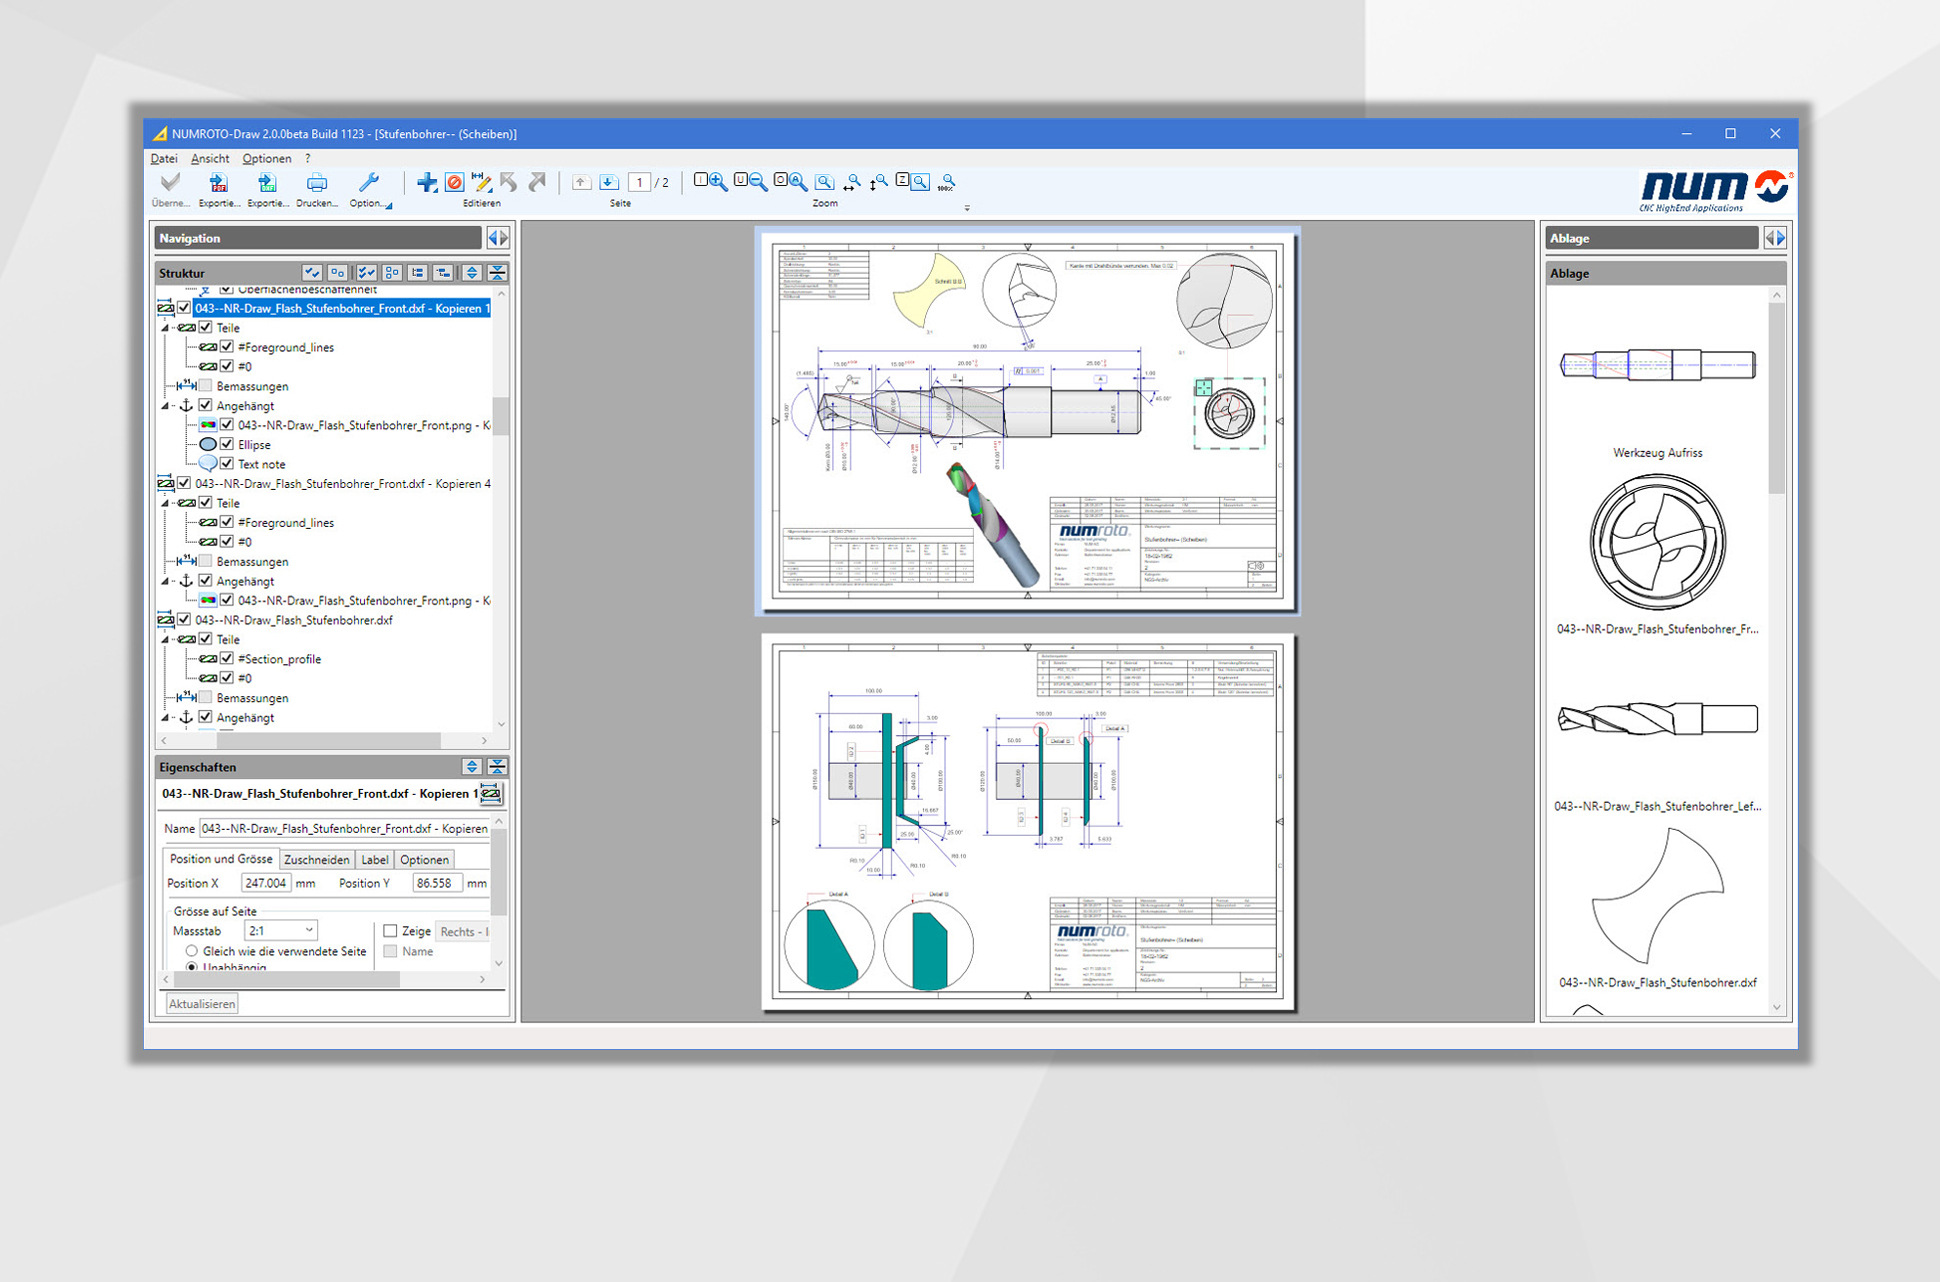Click the Drucken printer icon
The image size is (1940, 1282).
pos(316,184)
